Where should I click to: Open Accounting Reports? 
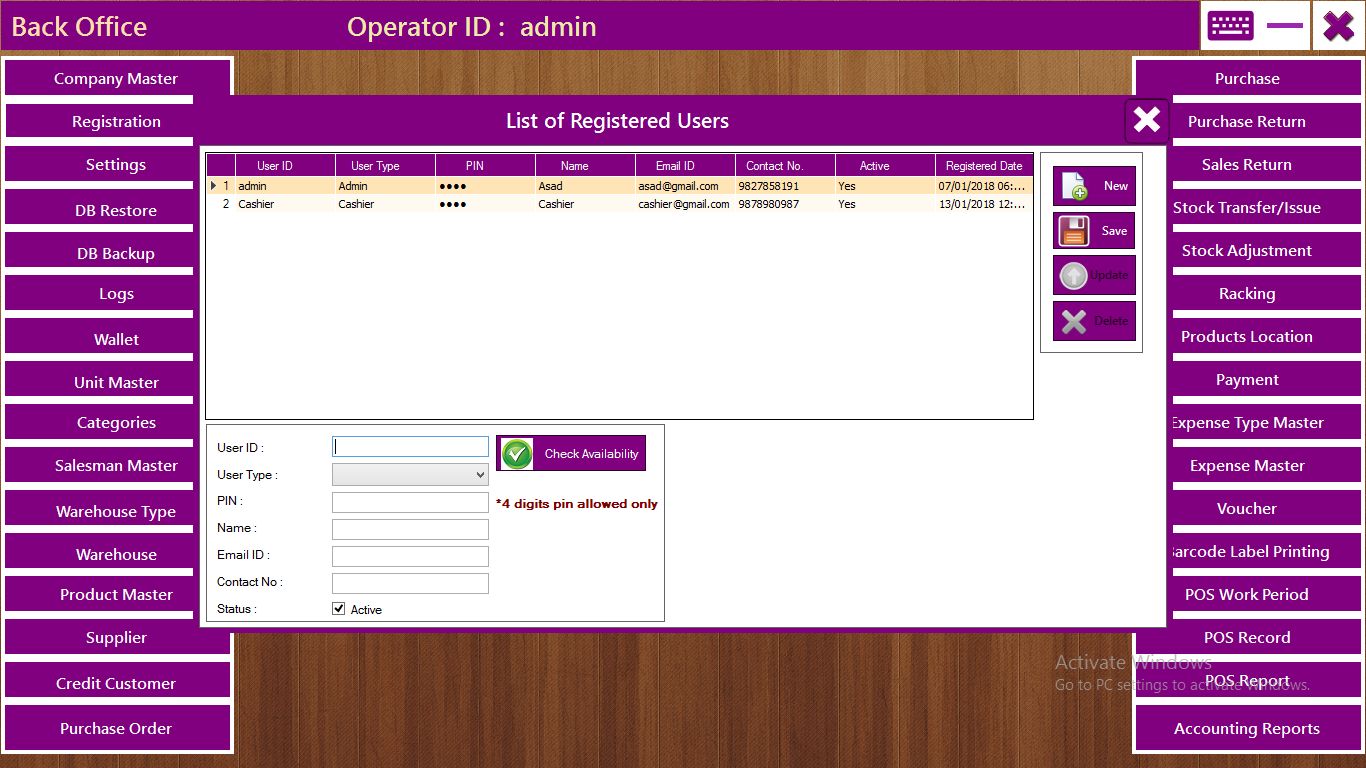[1246, 729]
